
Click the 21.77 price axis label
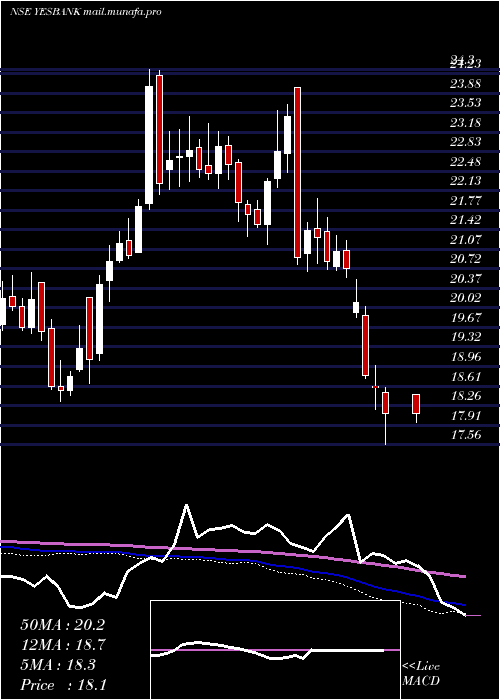465,201
